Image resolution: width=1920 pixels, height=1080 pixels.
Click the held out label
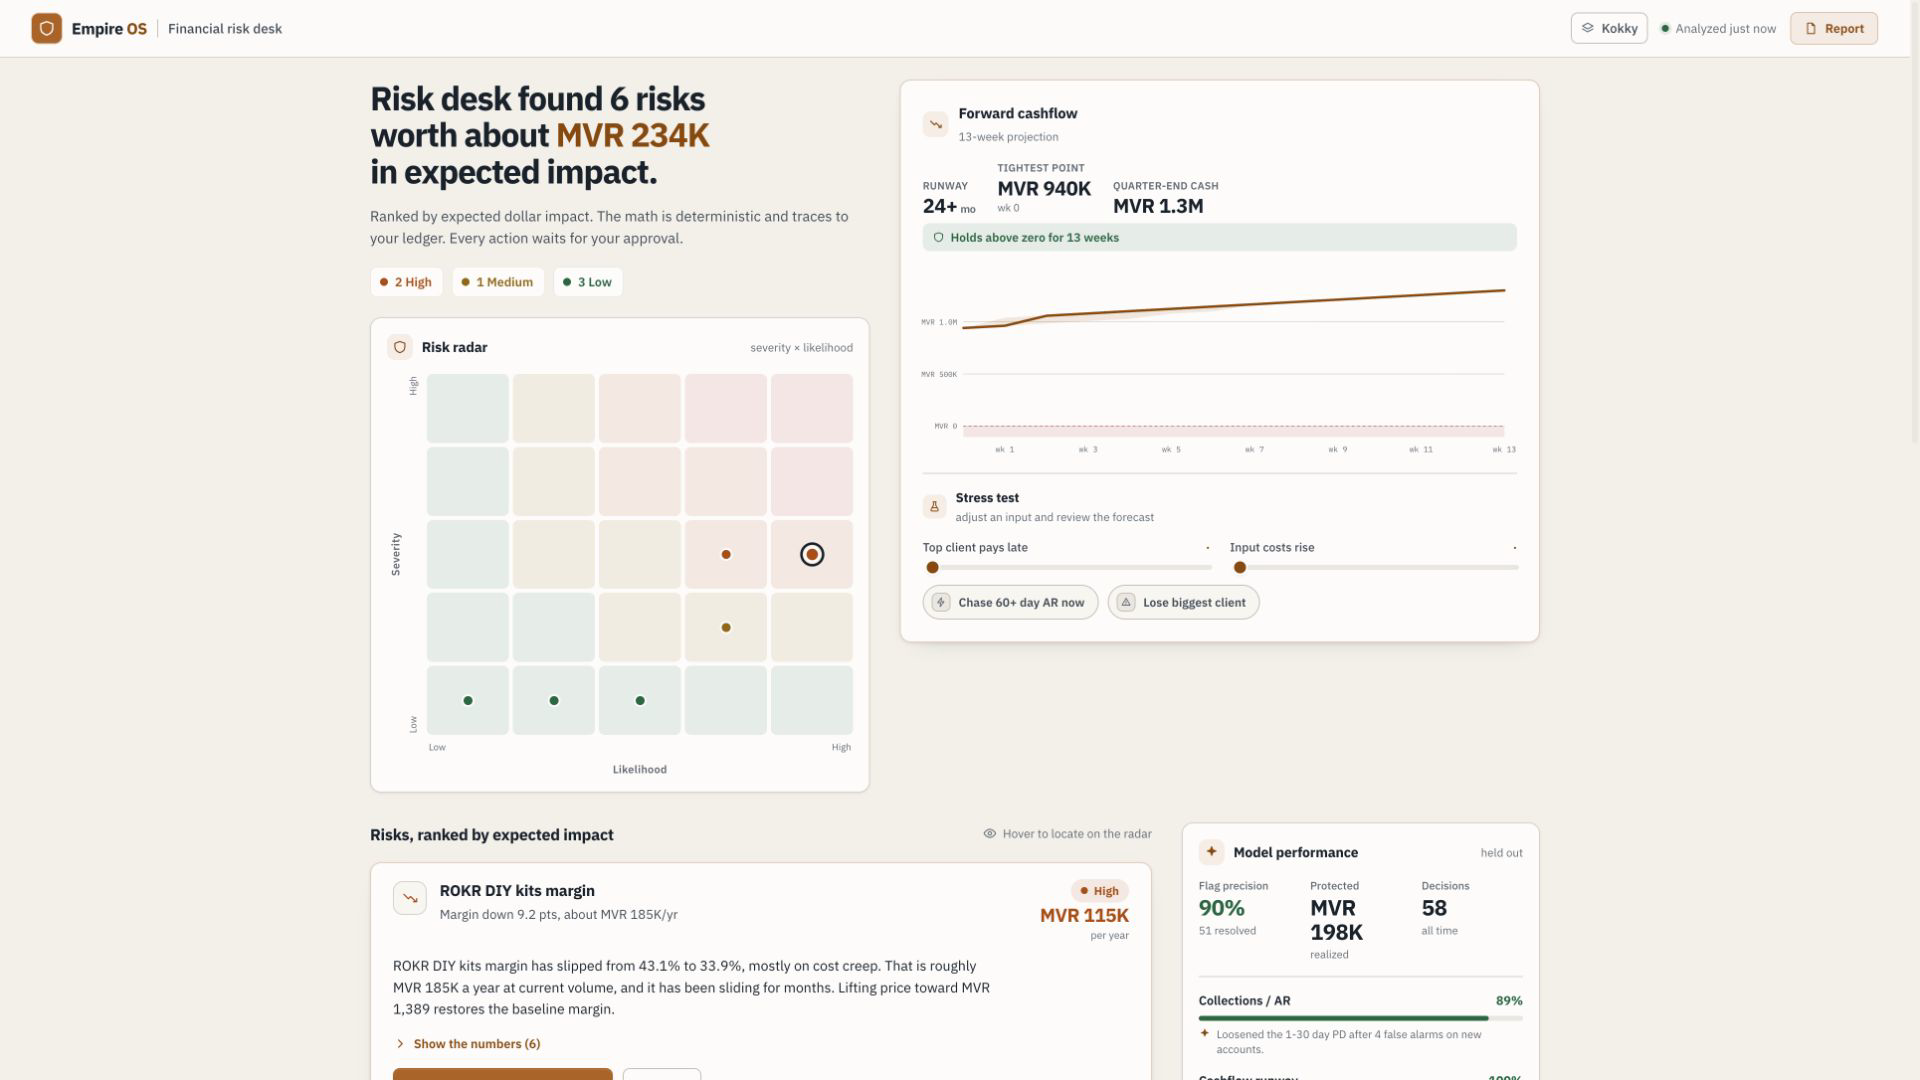[1501, 853]
